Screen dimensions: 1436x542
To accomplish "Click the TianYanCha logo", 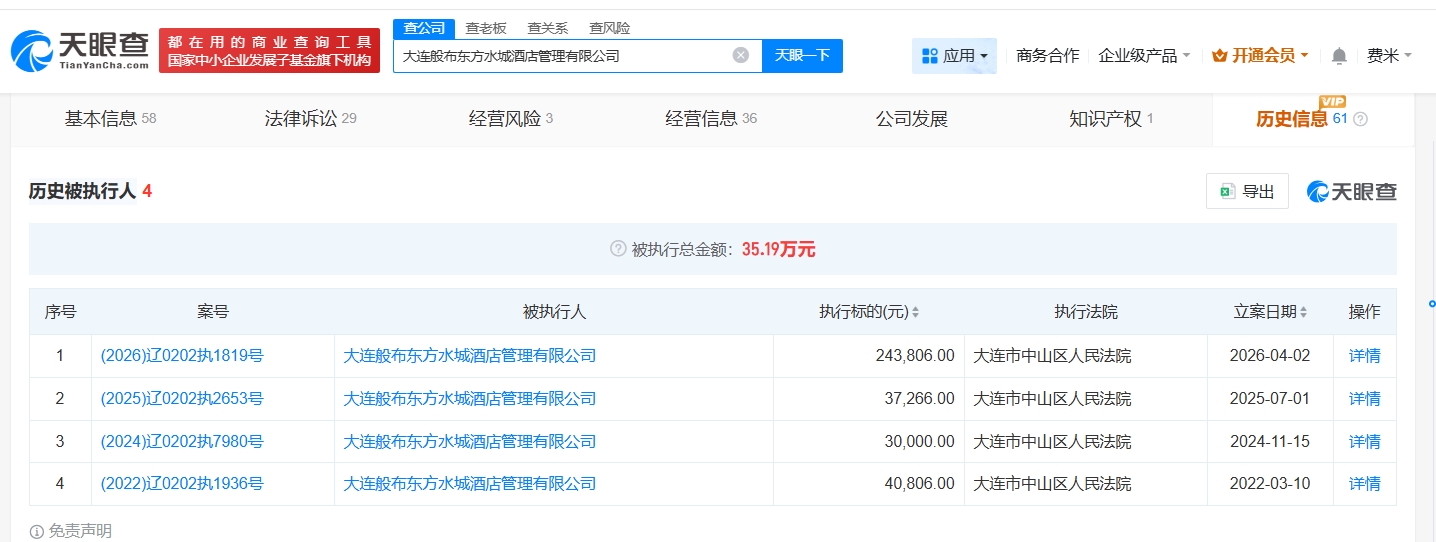I will (80, 50).
